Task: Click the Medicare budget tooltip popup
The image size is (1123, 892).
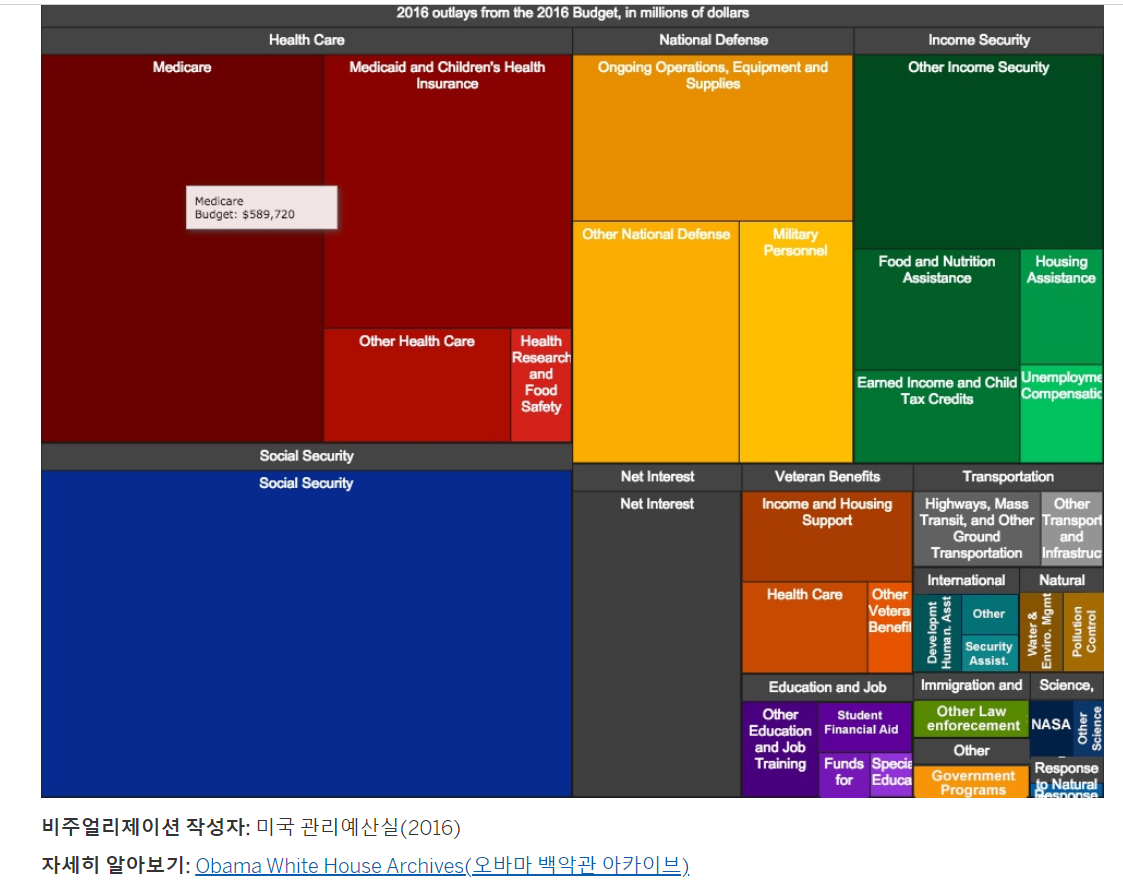Action: pos(261,207)
